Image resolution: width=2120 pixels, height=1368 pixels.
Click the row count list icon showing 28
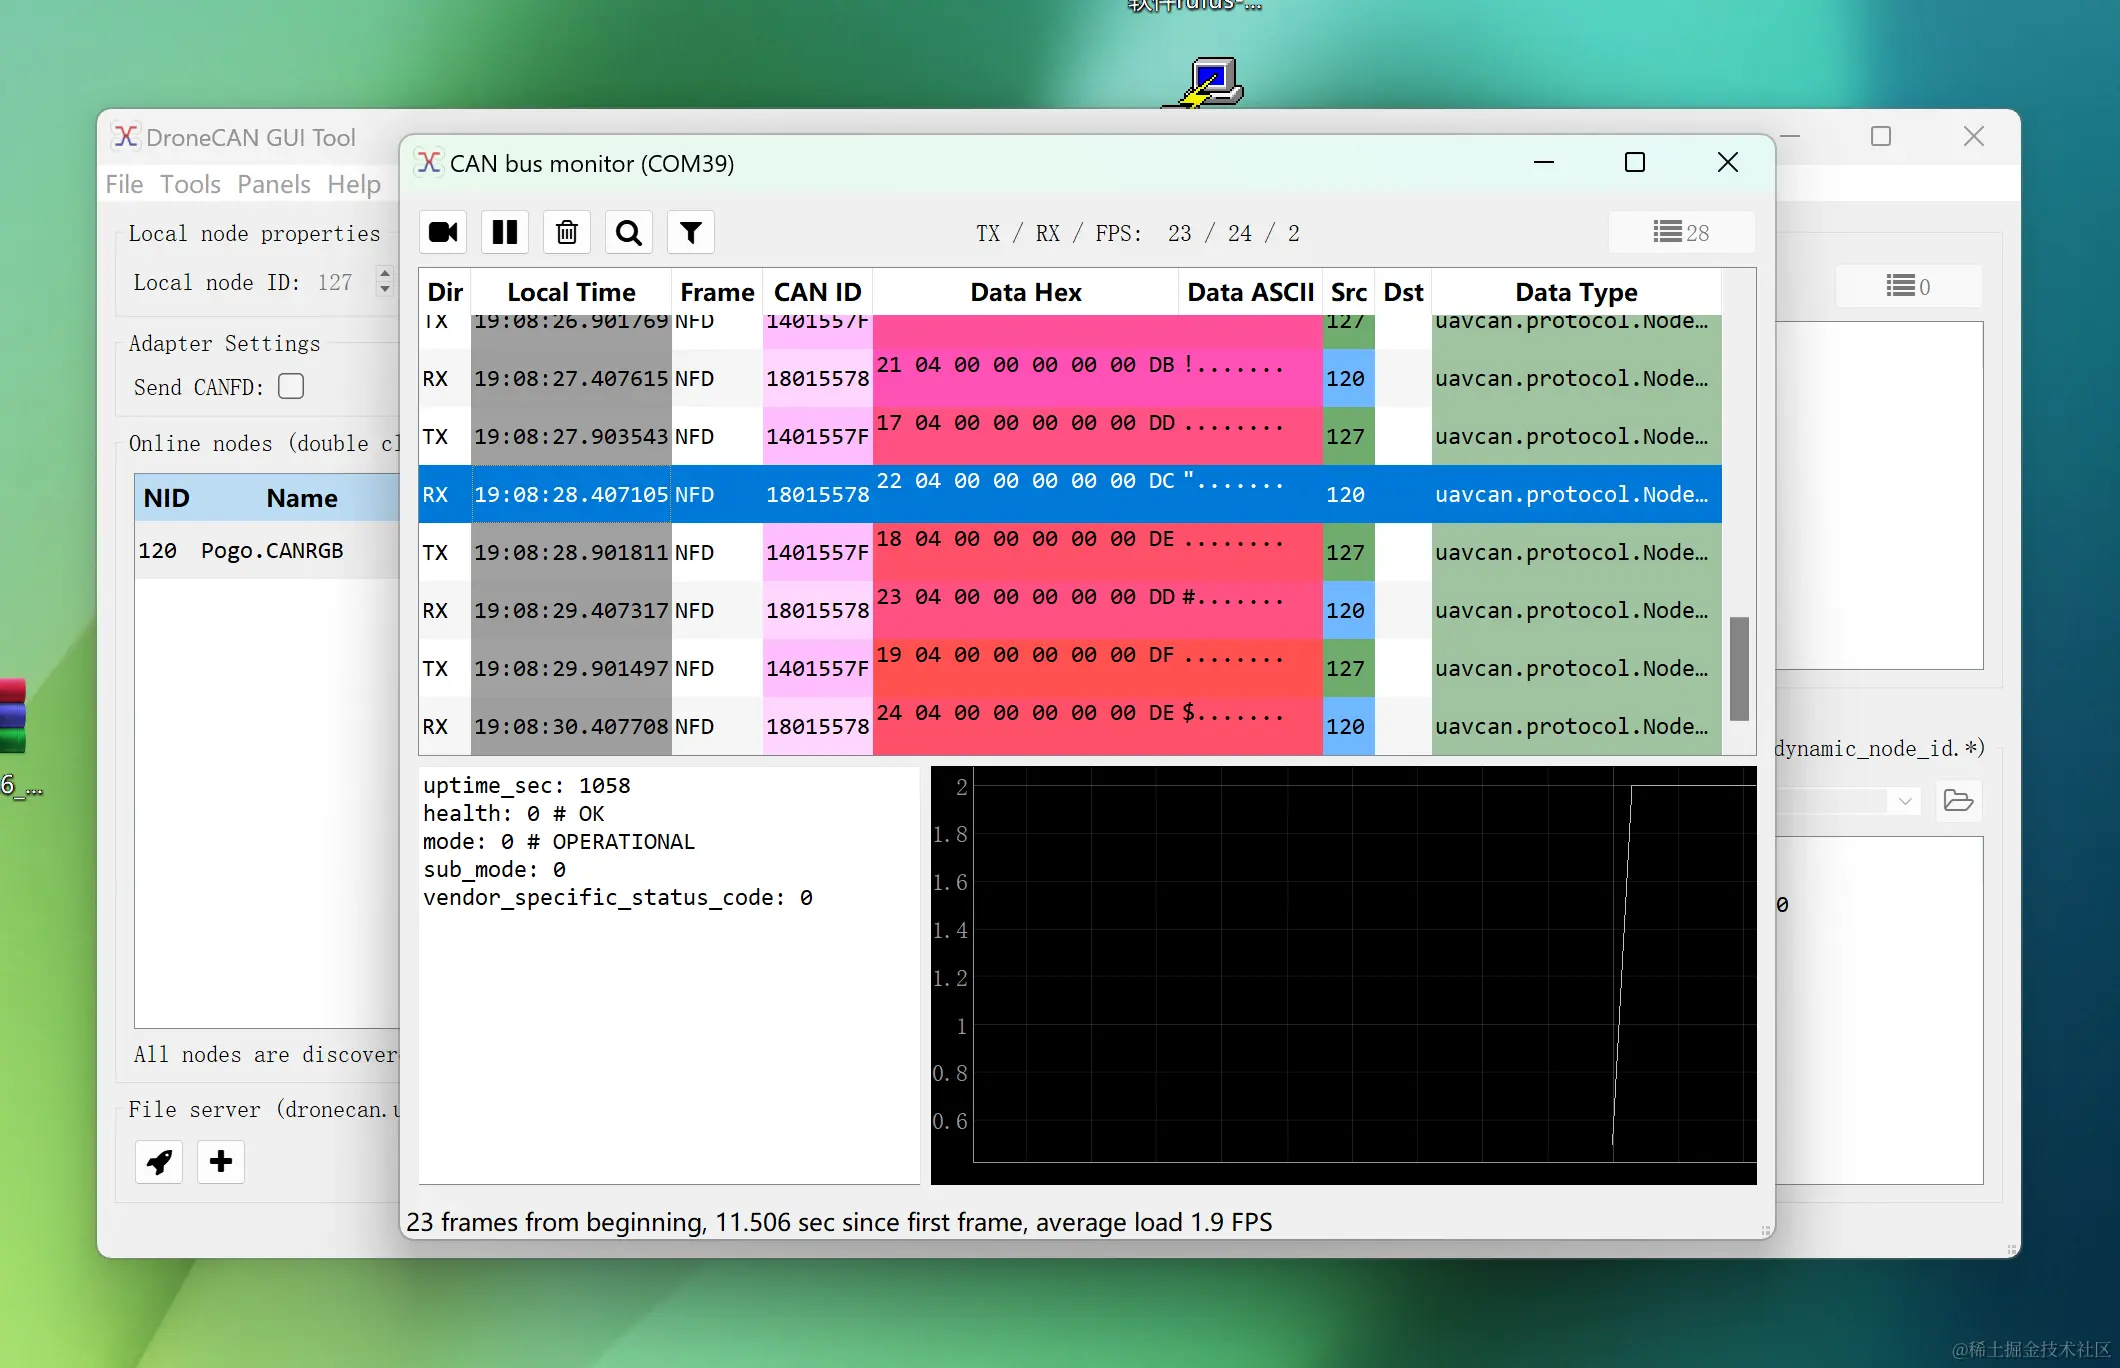pyautogui.click(x=1681, y=233)
